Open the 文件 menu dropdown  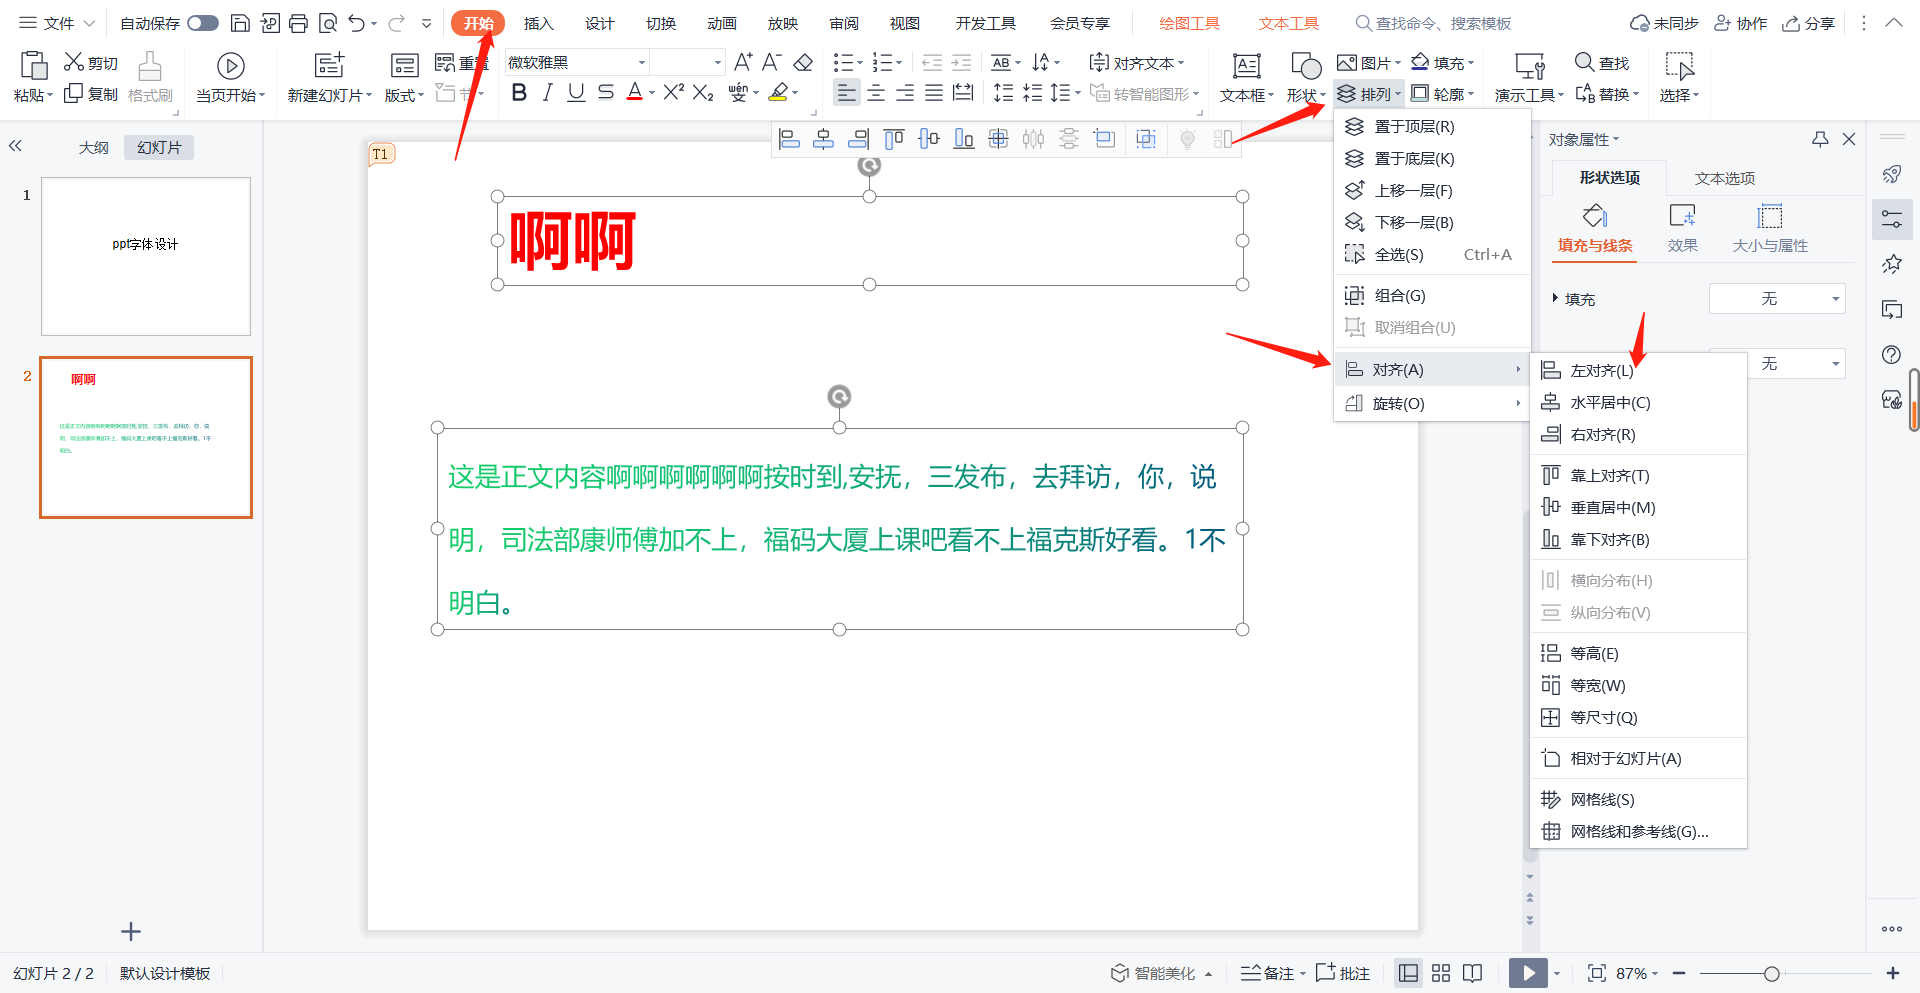click(57, 23)
